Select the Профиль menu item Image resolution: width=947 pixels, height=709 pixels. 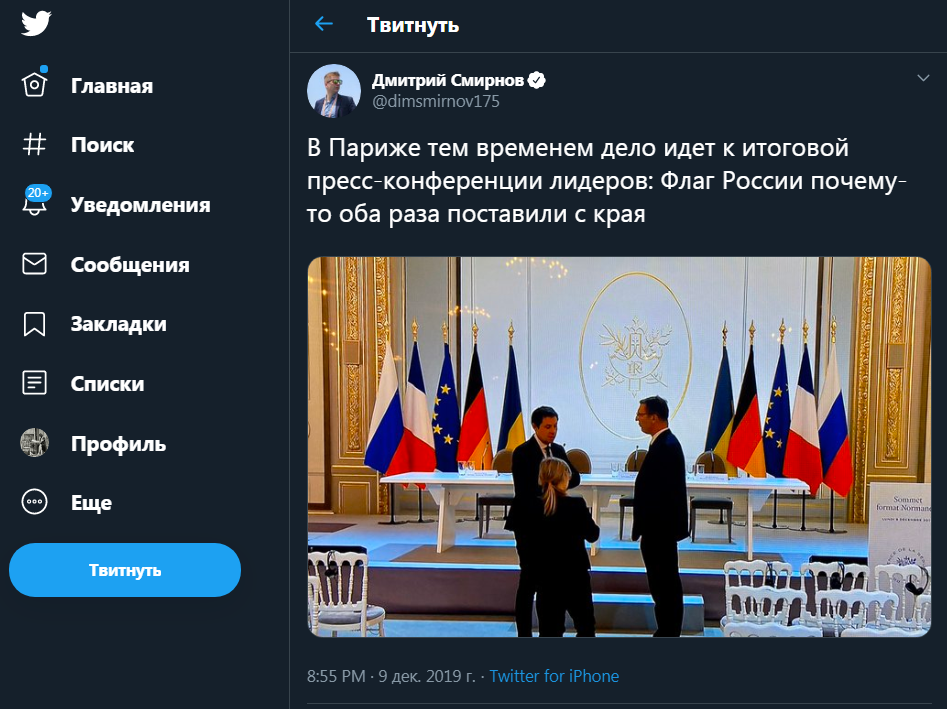(x=118, y=443)
